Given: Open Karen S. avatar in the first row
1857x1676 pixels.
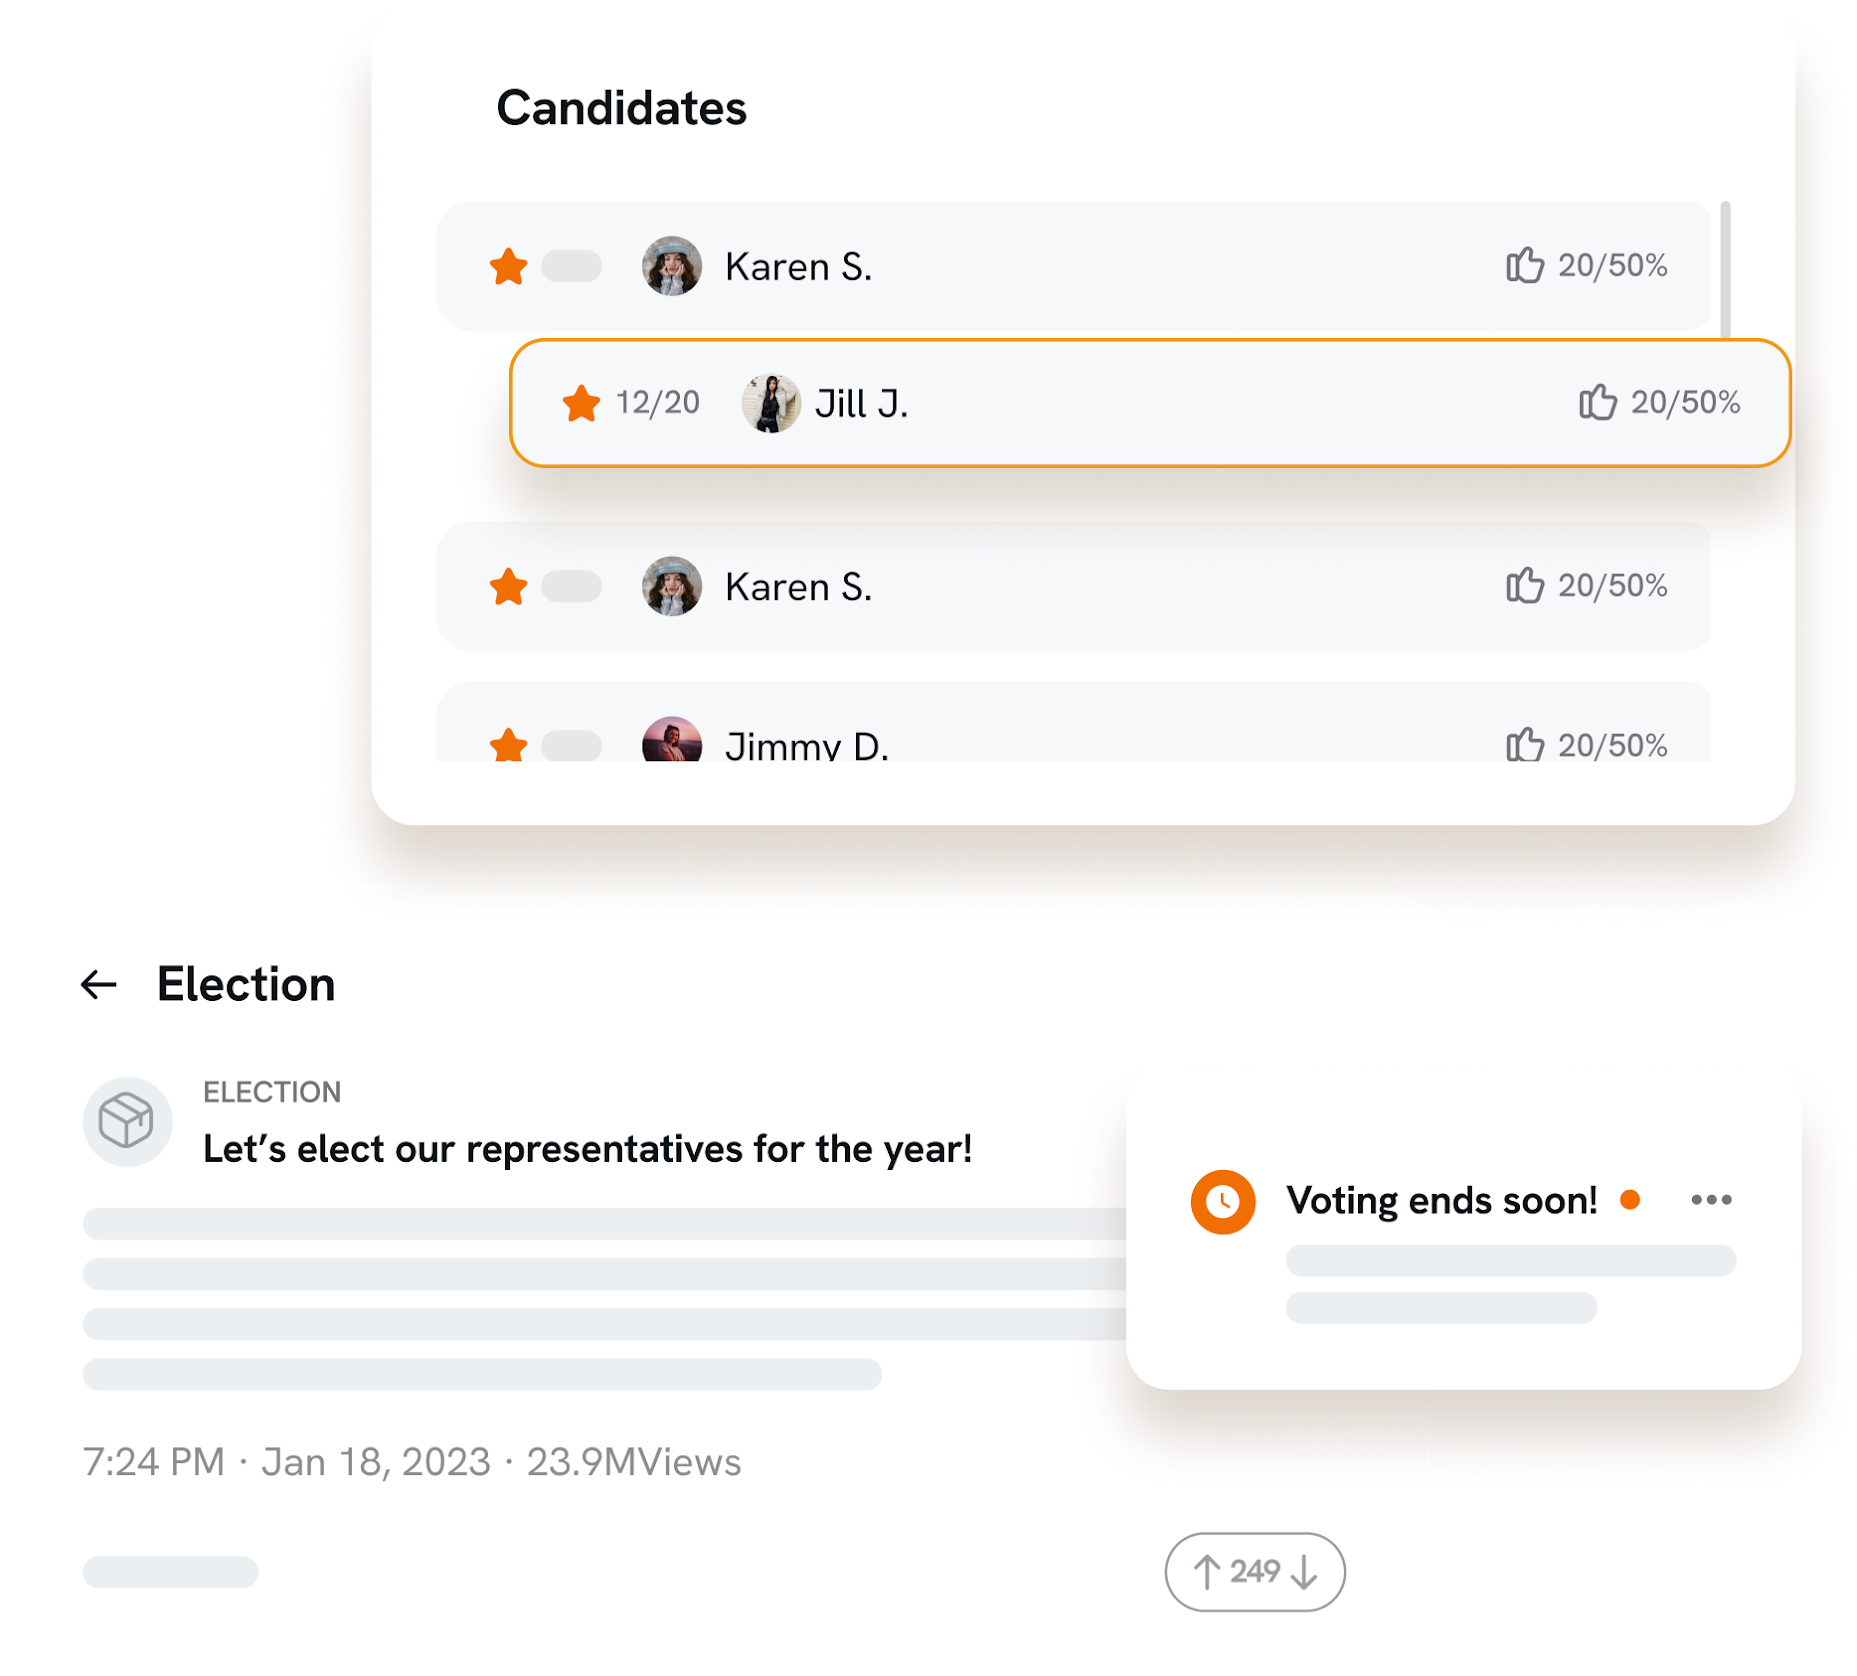Looking at the screenshot, I should click(x=671, y=266).
